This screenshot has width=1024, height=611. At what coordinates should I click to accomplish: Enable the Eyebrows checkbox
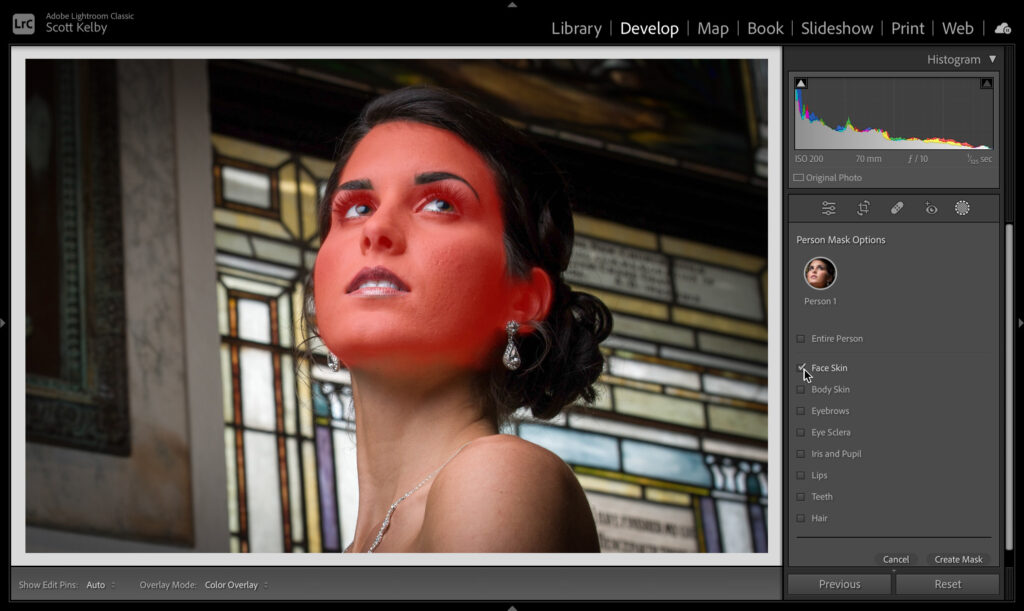(x=801, y=411)
